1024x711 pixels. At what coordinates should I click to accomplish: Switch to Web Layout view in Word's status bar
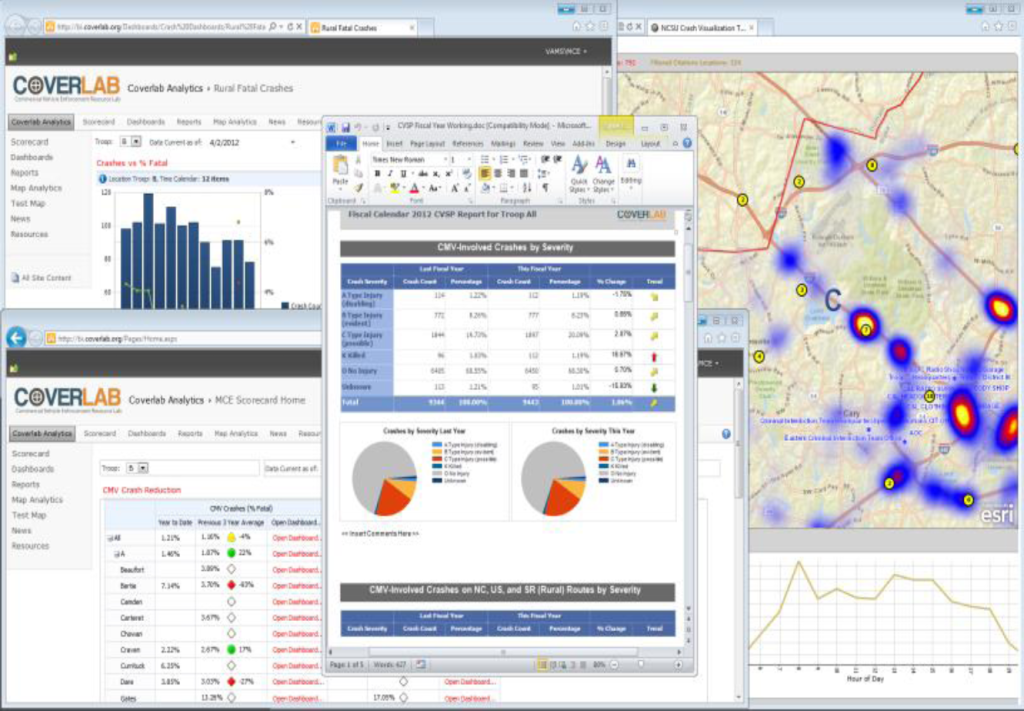tap(561, 664)
